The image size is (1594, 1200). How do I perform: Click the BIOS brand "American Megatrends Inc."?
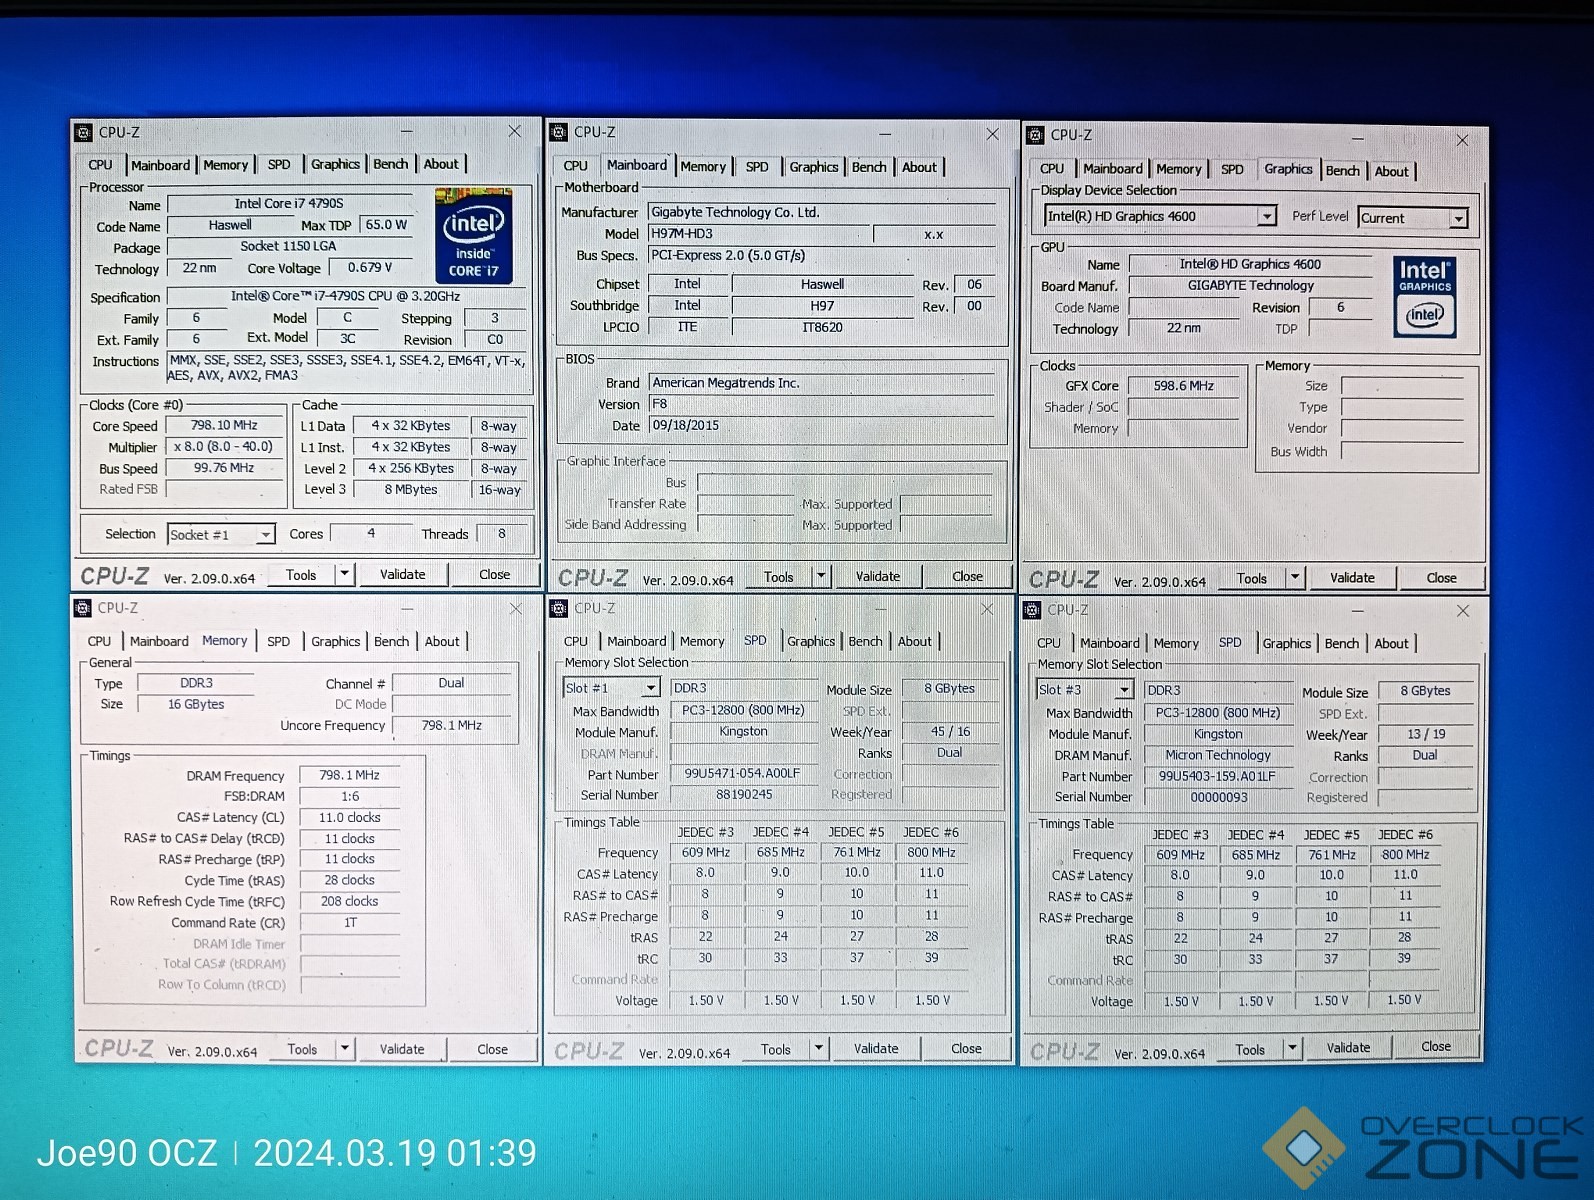click(726, 383)
